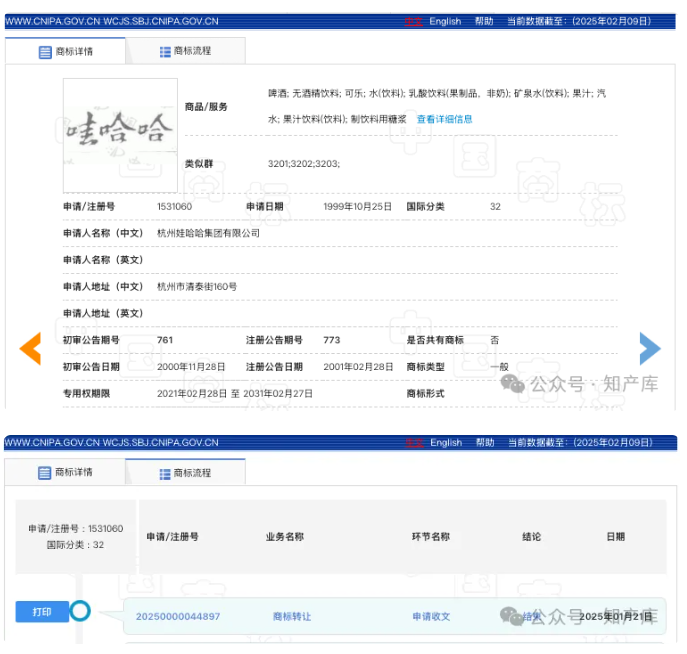
Task: Select 中文 language in details page header
Action: (413, 21)
